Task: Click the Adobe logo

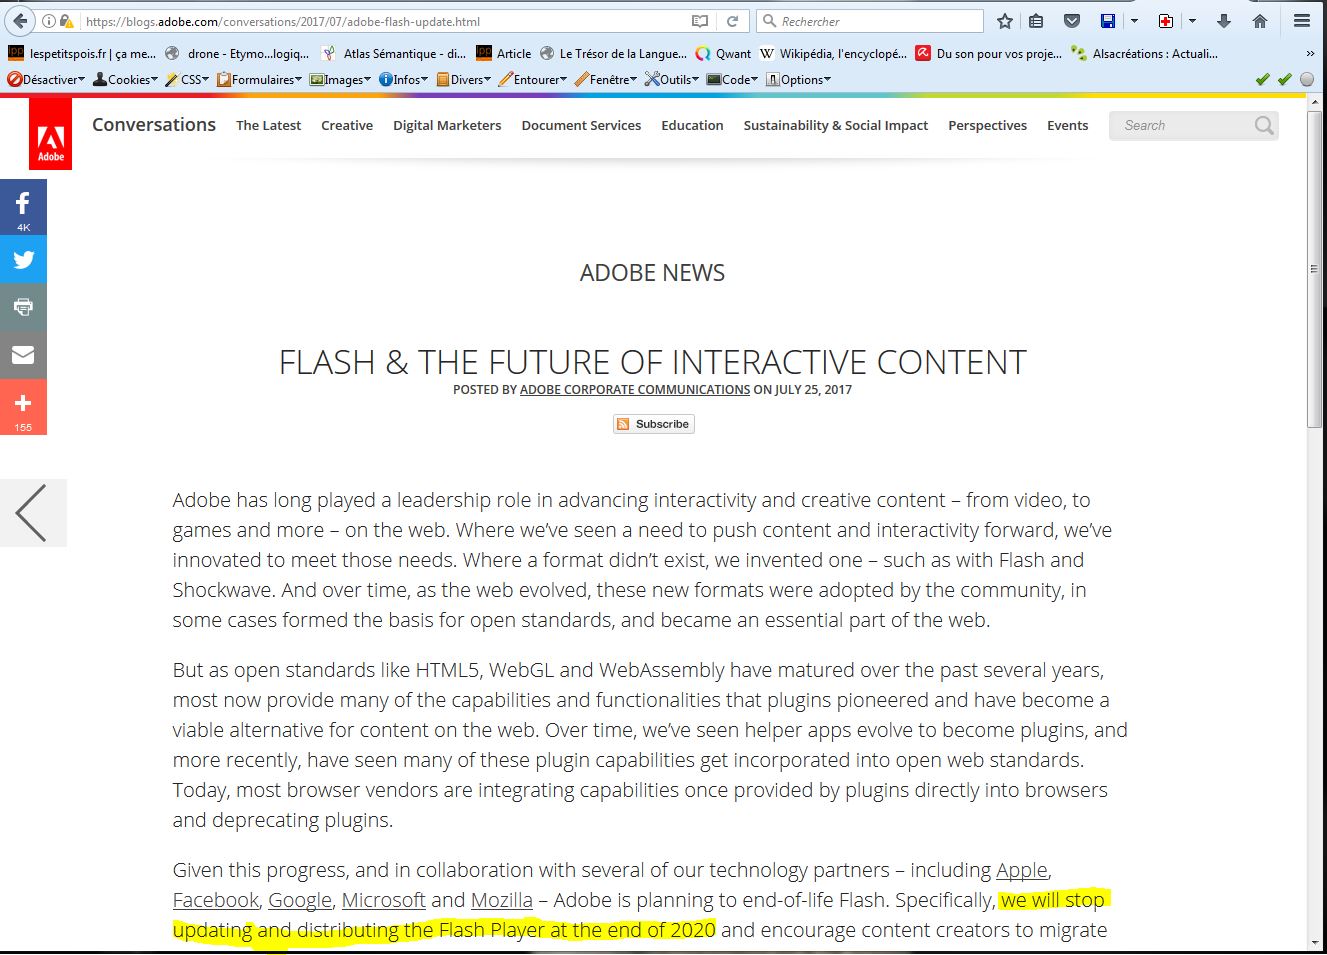Action: point(51,133)
